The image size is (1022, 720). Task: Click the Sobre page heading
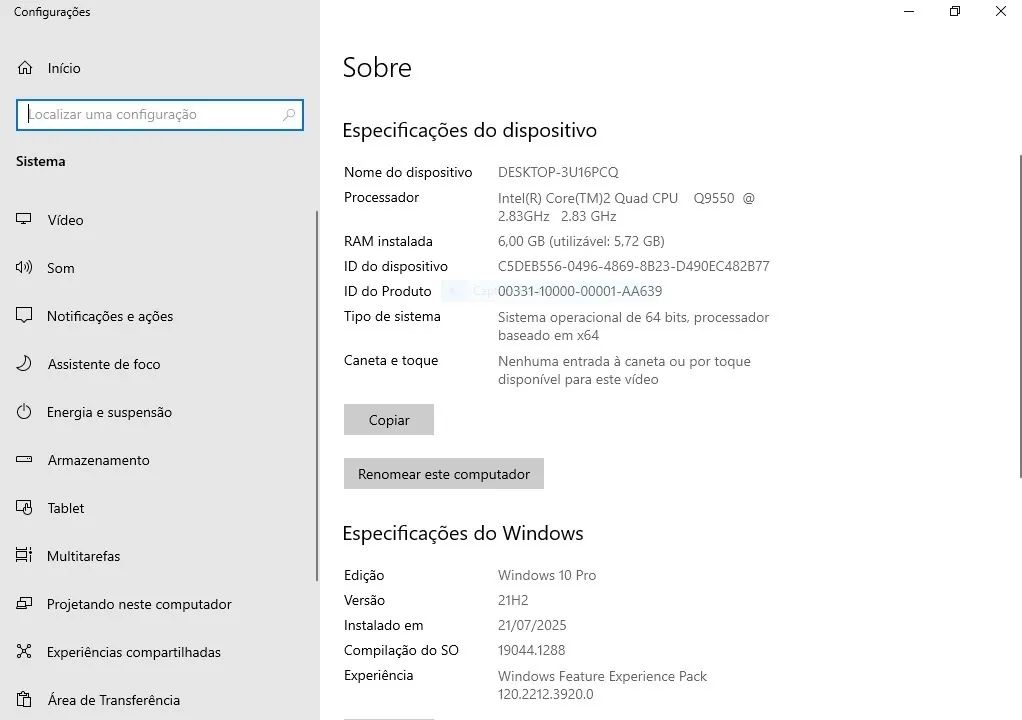tap(377, 68)
